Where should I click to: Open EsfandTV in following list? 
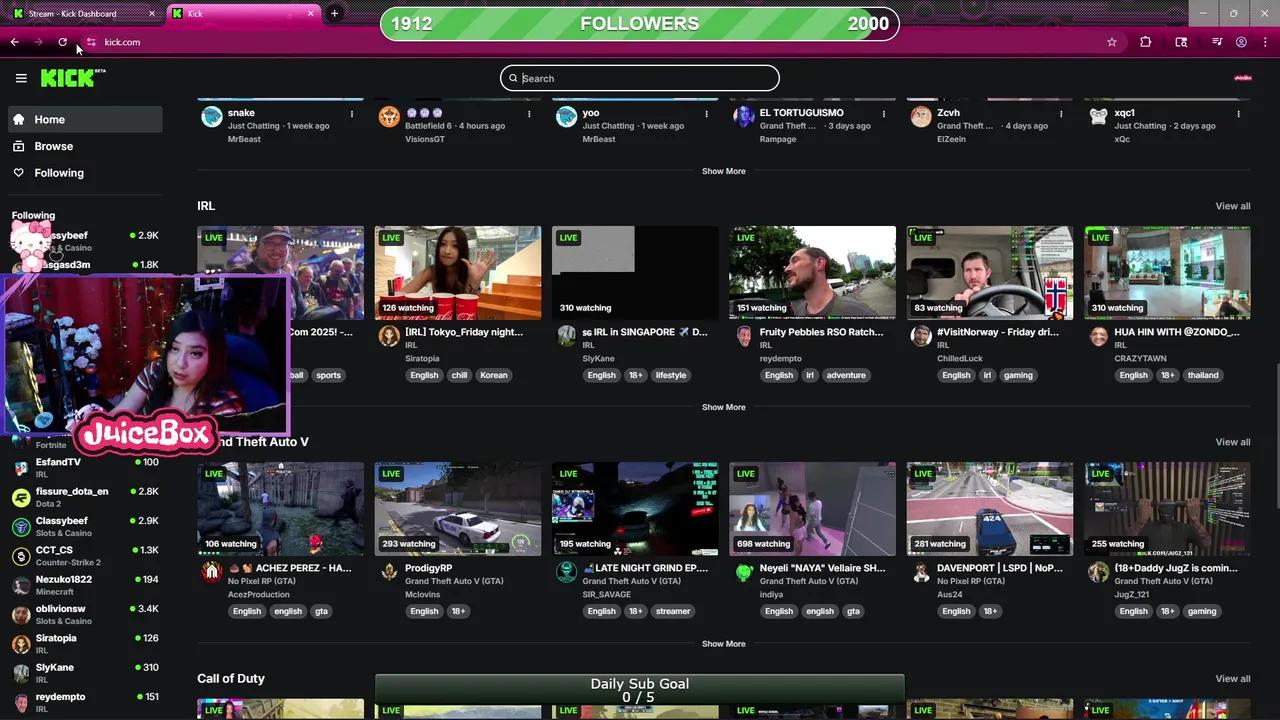pos(85,468)
